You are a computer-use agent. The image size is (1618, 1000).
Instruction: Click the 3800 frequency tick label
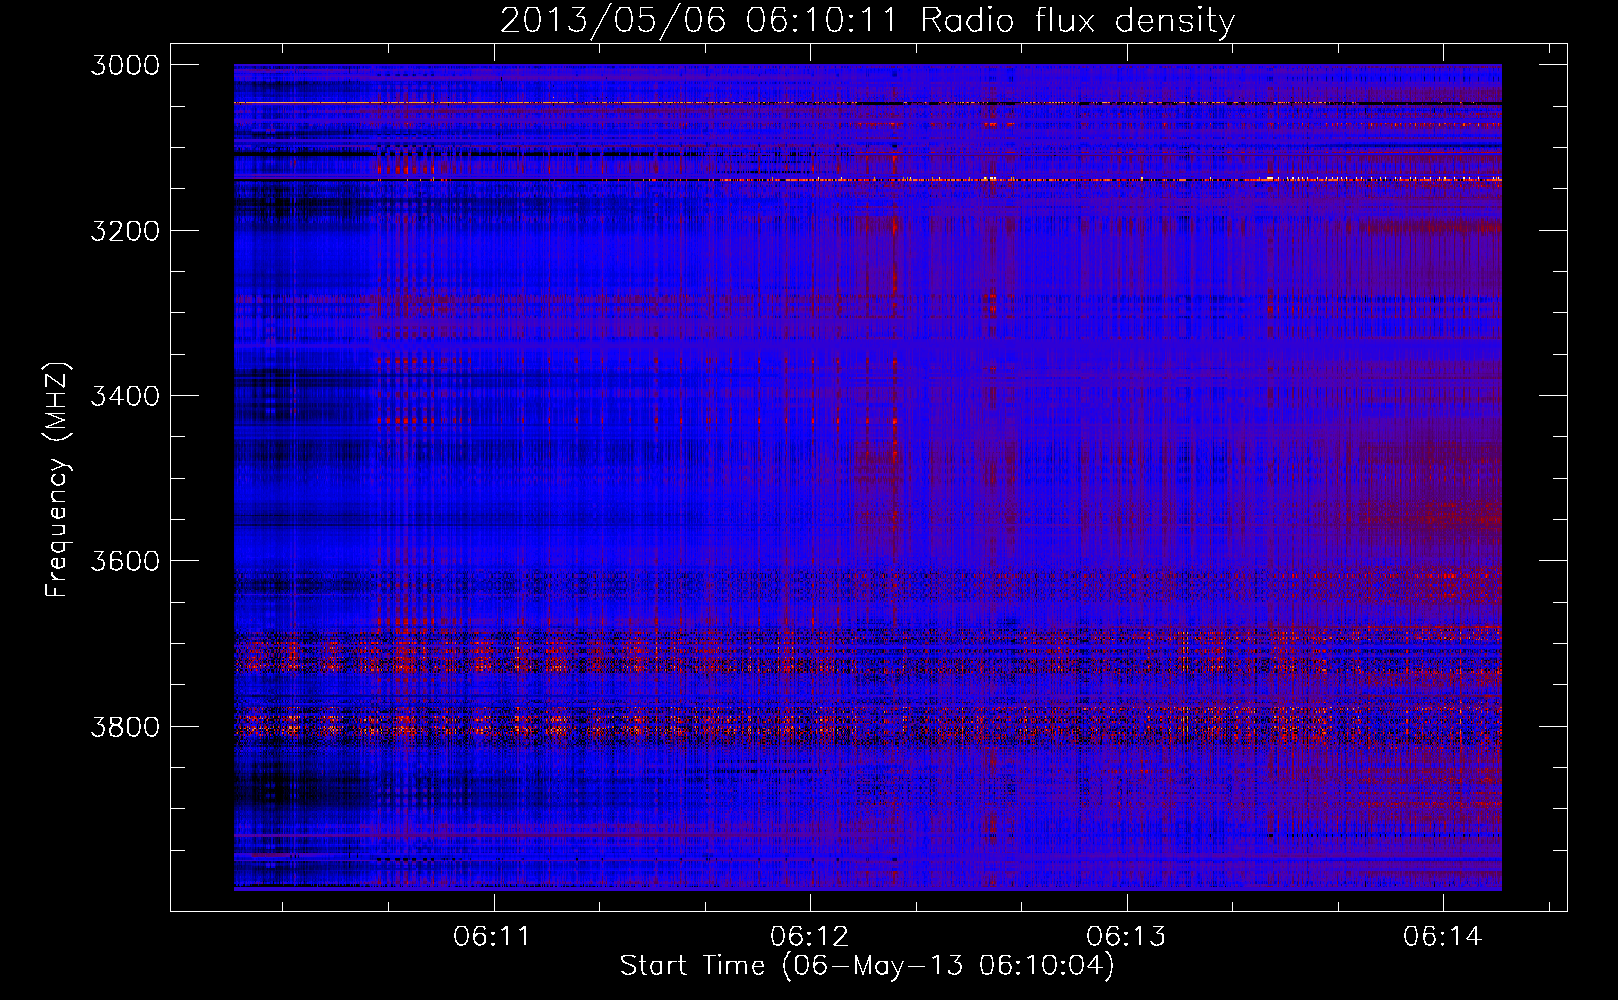point(125,727)
